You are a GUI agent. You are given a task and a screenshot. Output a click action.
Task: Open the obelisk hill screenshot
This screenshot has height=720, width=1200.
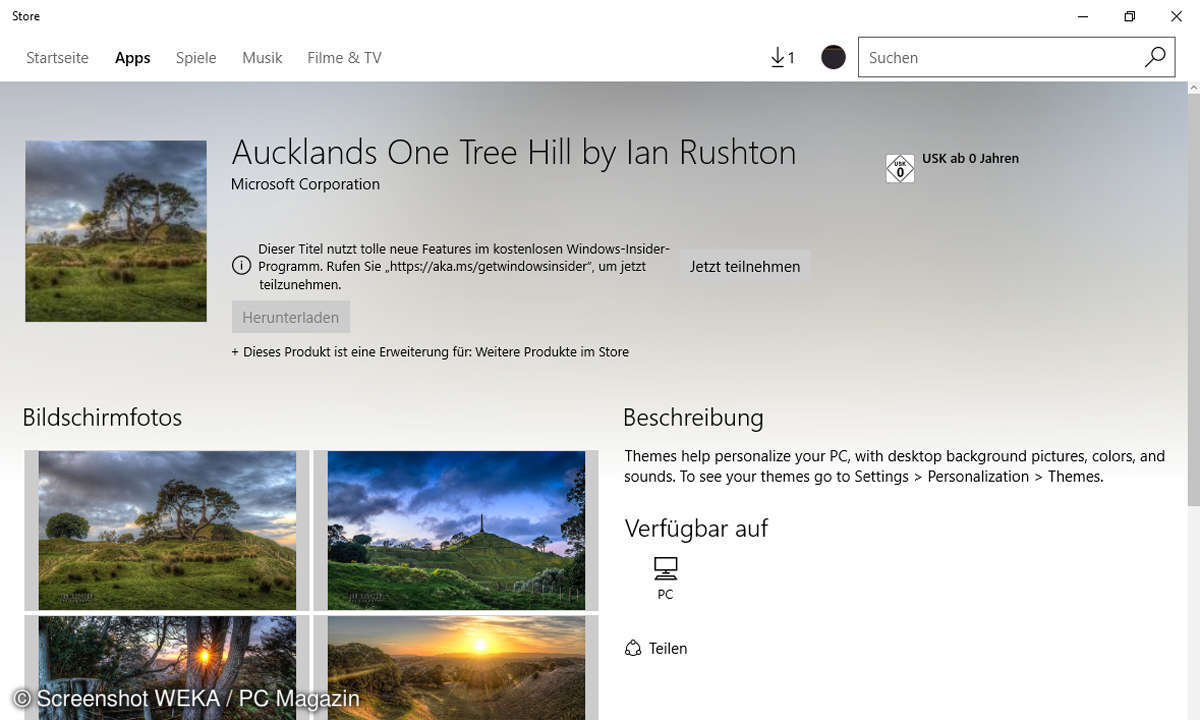click(456, 530)
